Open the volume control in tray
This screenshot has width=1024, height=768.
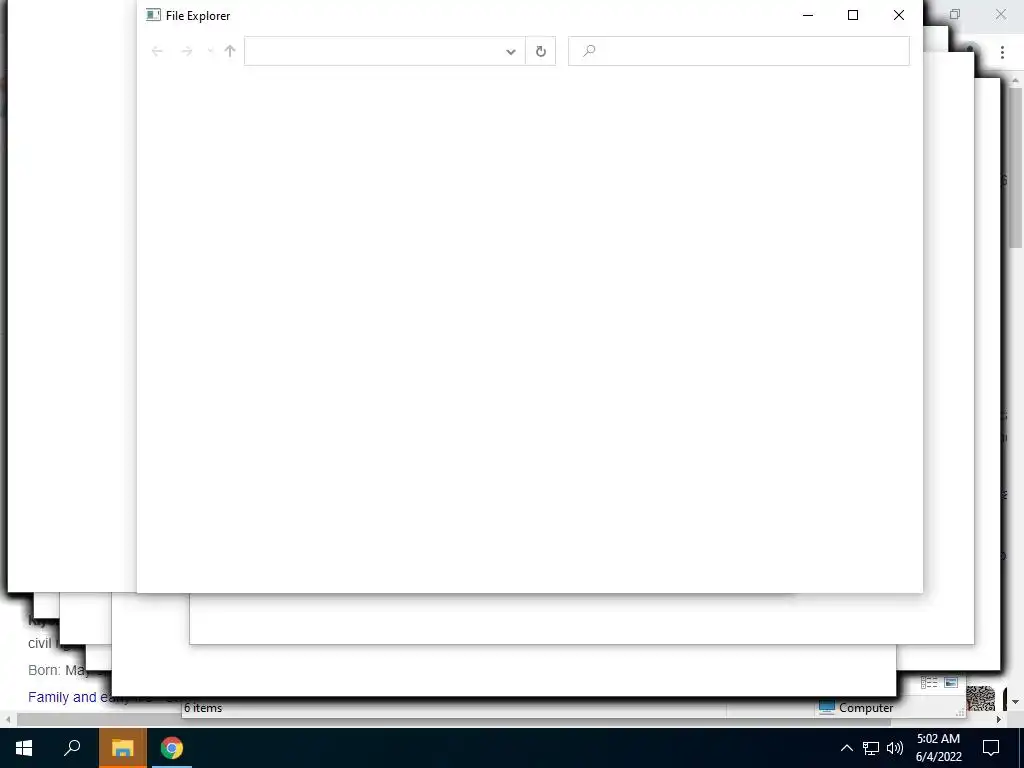click(895, 748)
